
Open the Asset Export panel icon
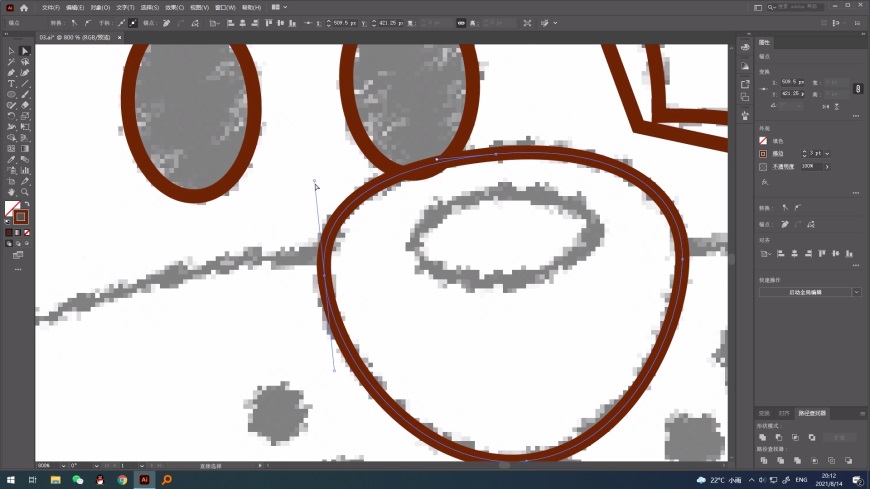click(745, 84)
